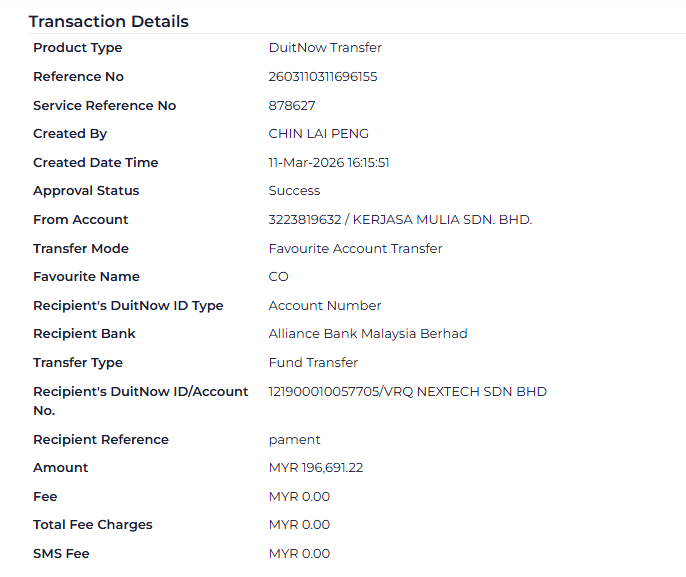Click the Transaction Details heading

click(x=108, y=21)
